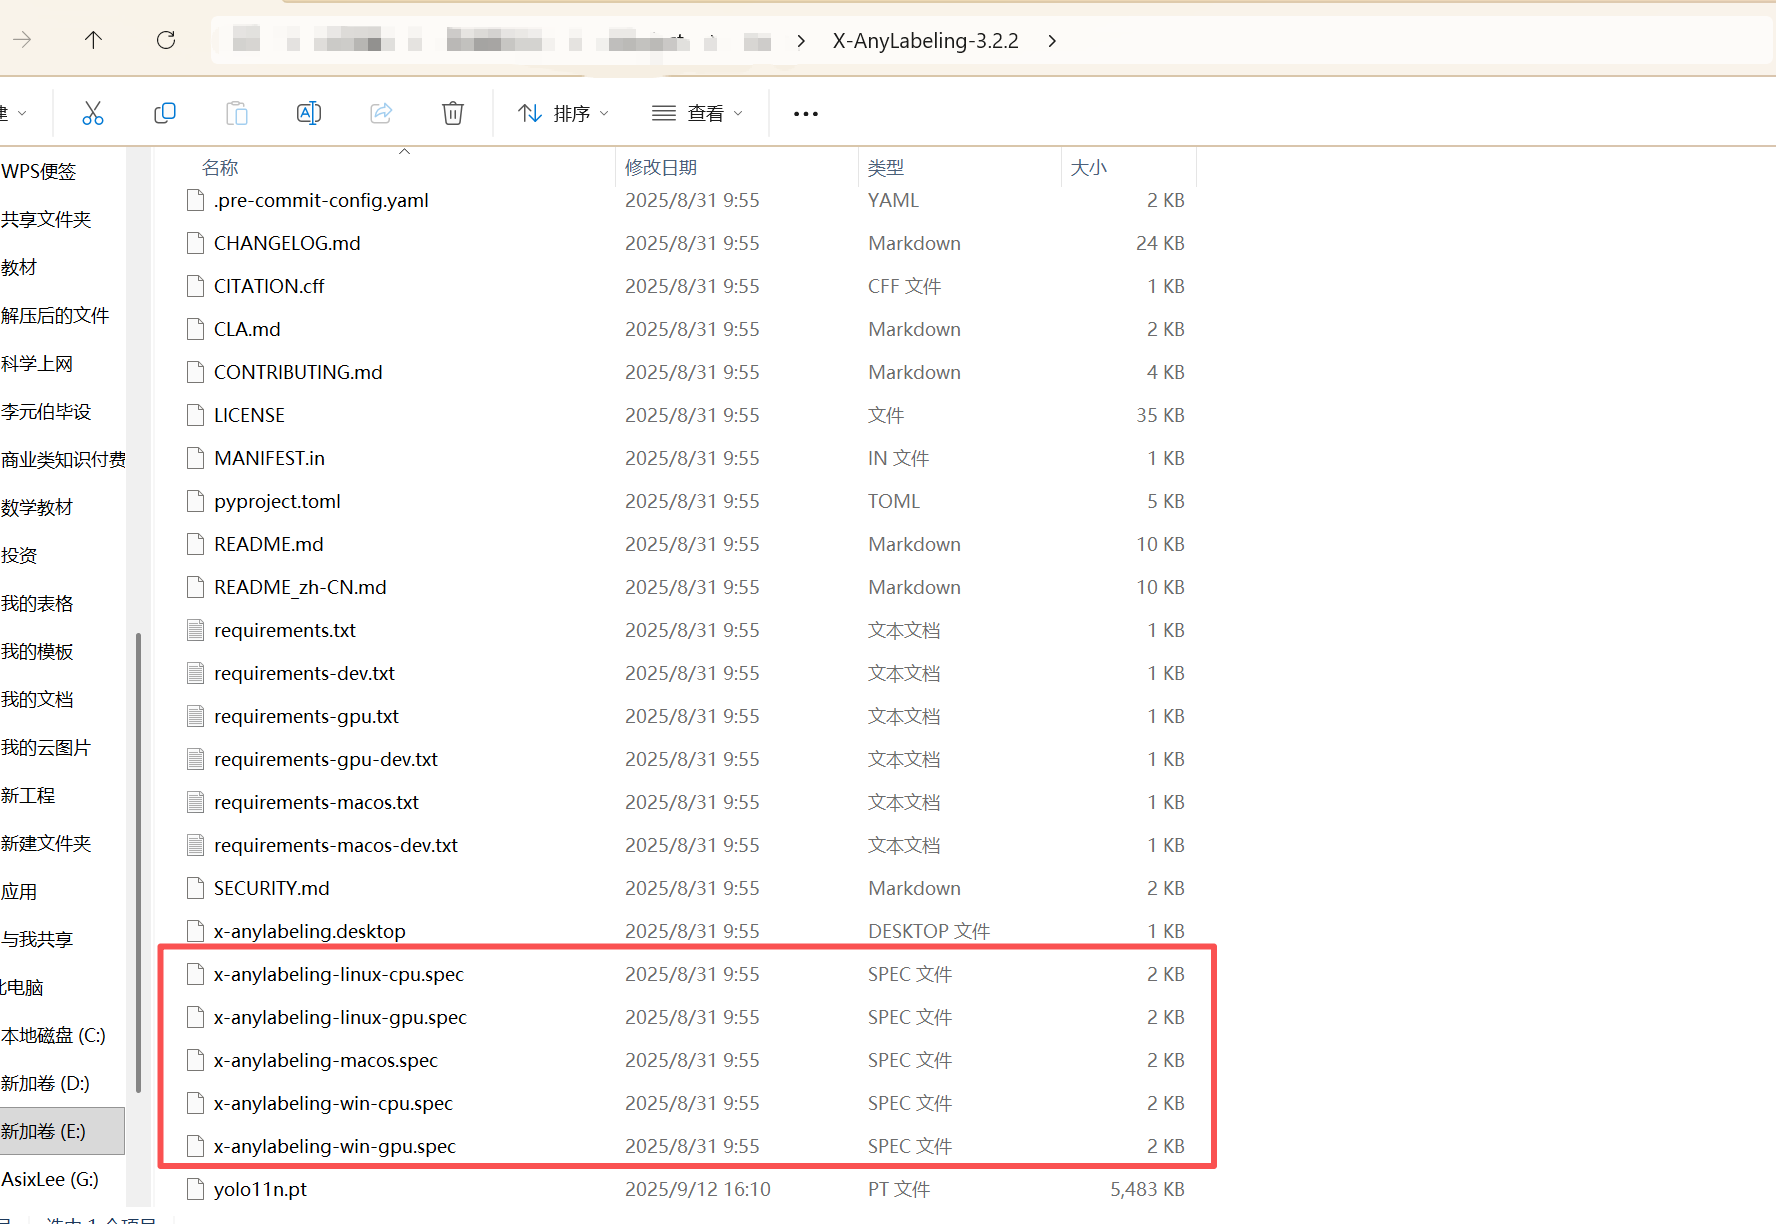
Task: Open 新加卷 (D:) in the sidebar
Action: point(45,1084)
